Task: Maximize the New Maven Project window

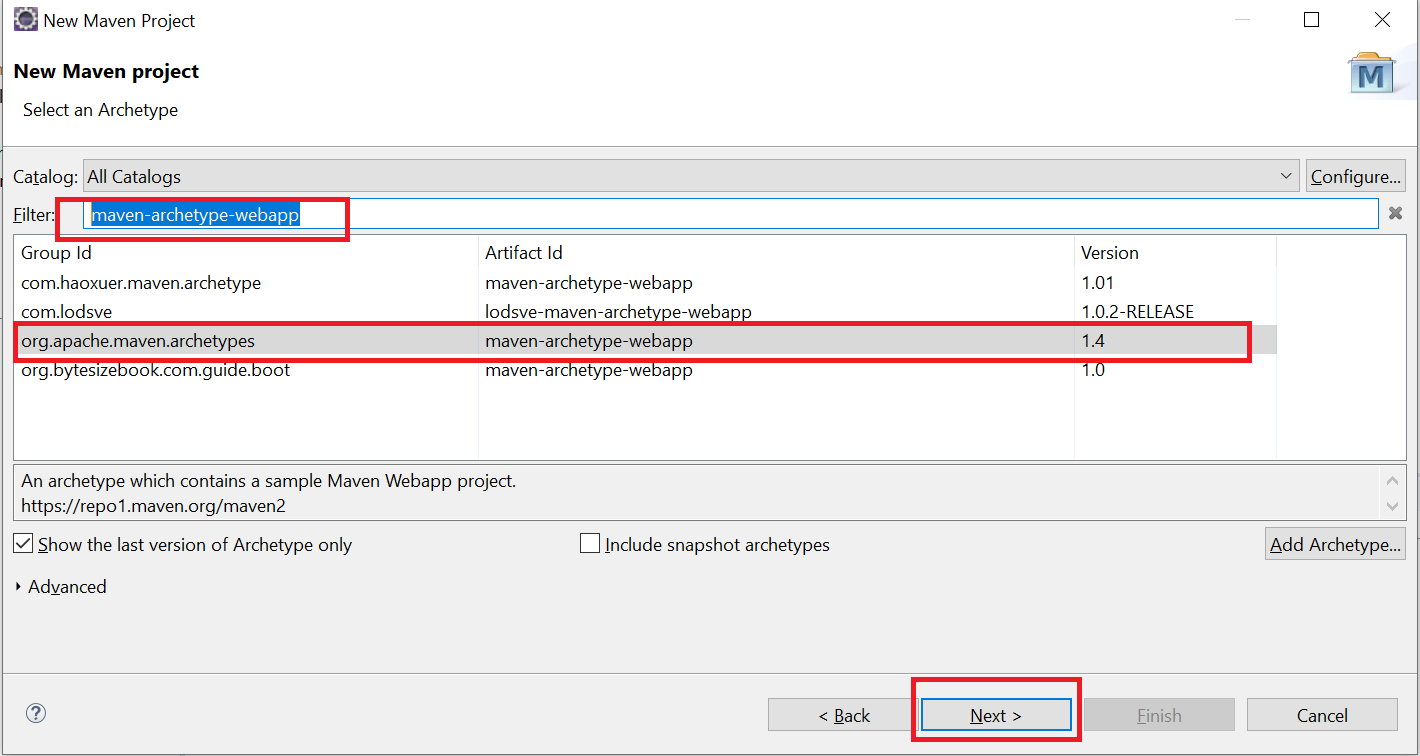Action: coord(1311,20)
